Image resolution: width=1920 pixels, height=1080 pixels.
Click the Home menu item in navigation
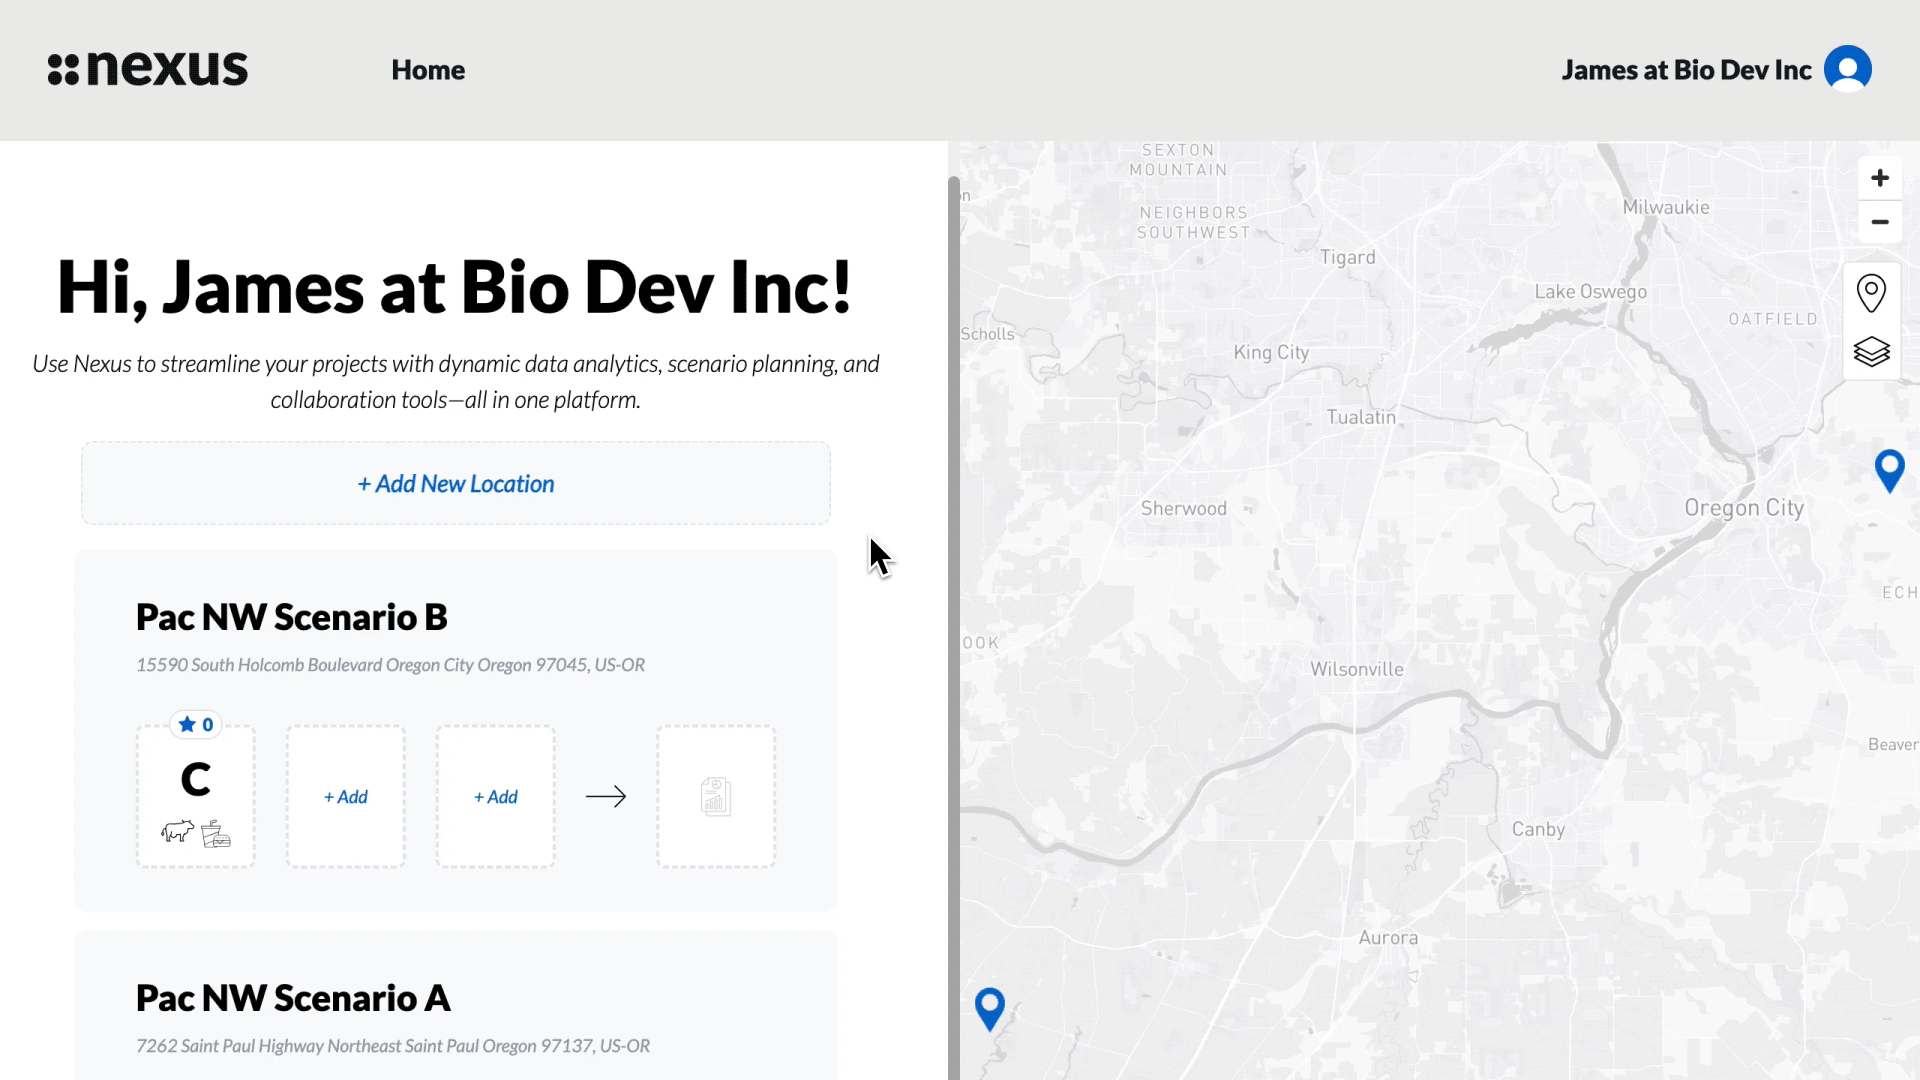coord(429,70)
